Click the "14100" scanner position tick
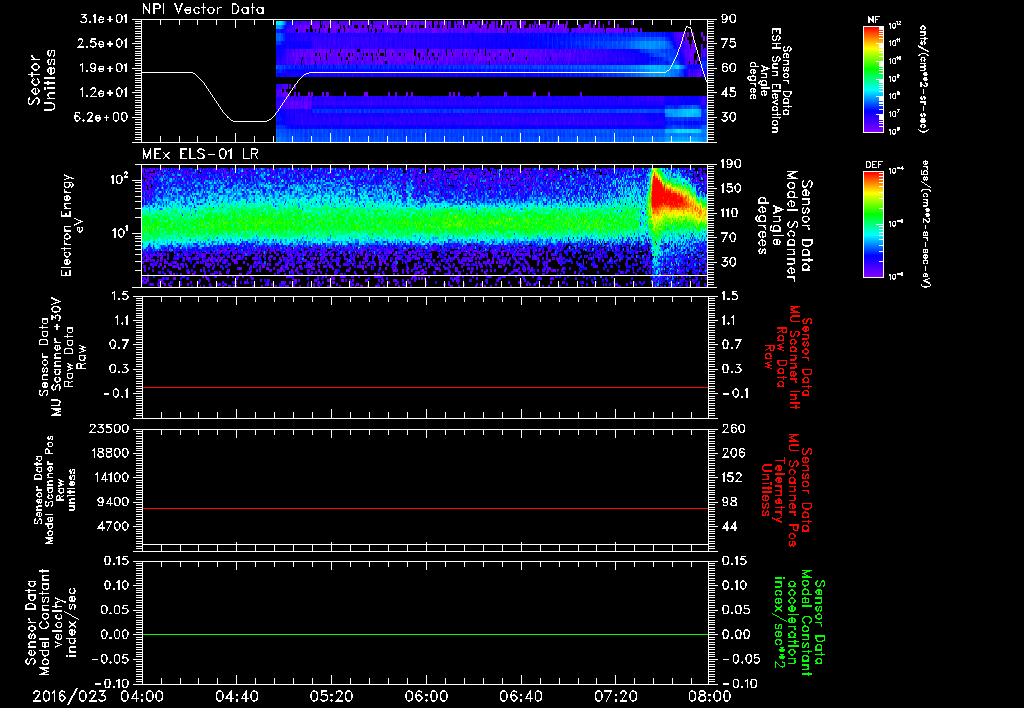 [109, 477]
